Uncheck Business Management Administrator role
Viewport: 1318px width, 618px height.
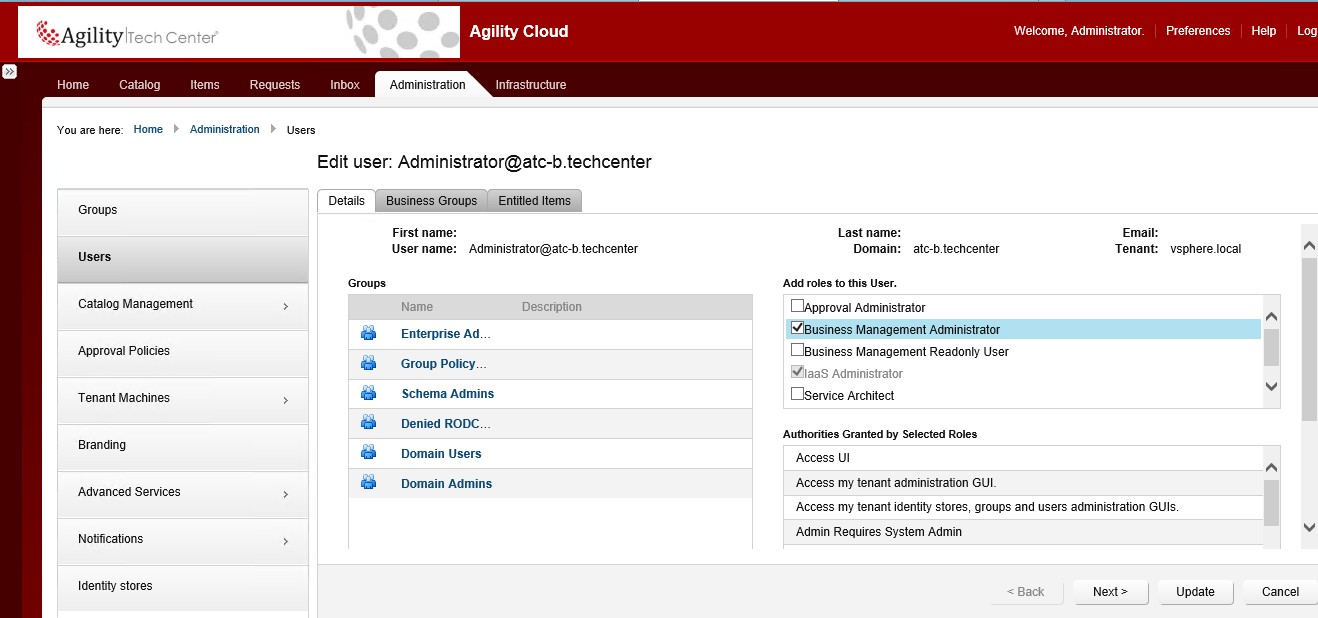tap(797, 328)
